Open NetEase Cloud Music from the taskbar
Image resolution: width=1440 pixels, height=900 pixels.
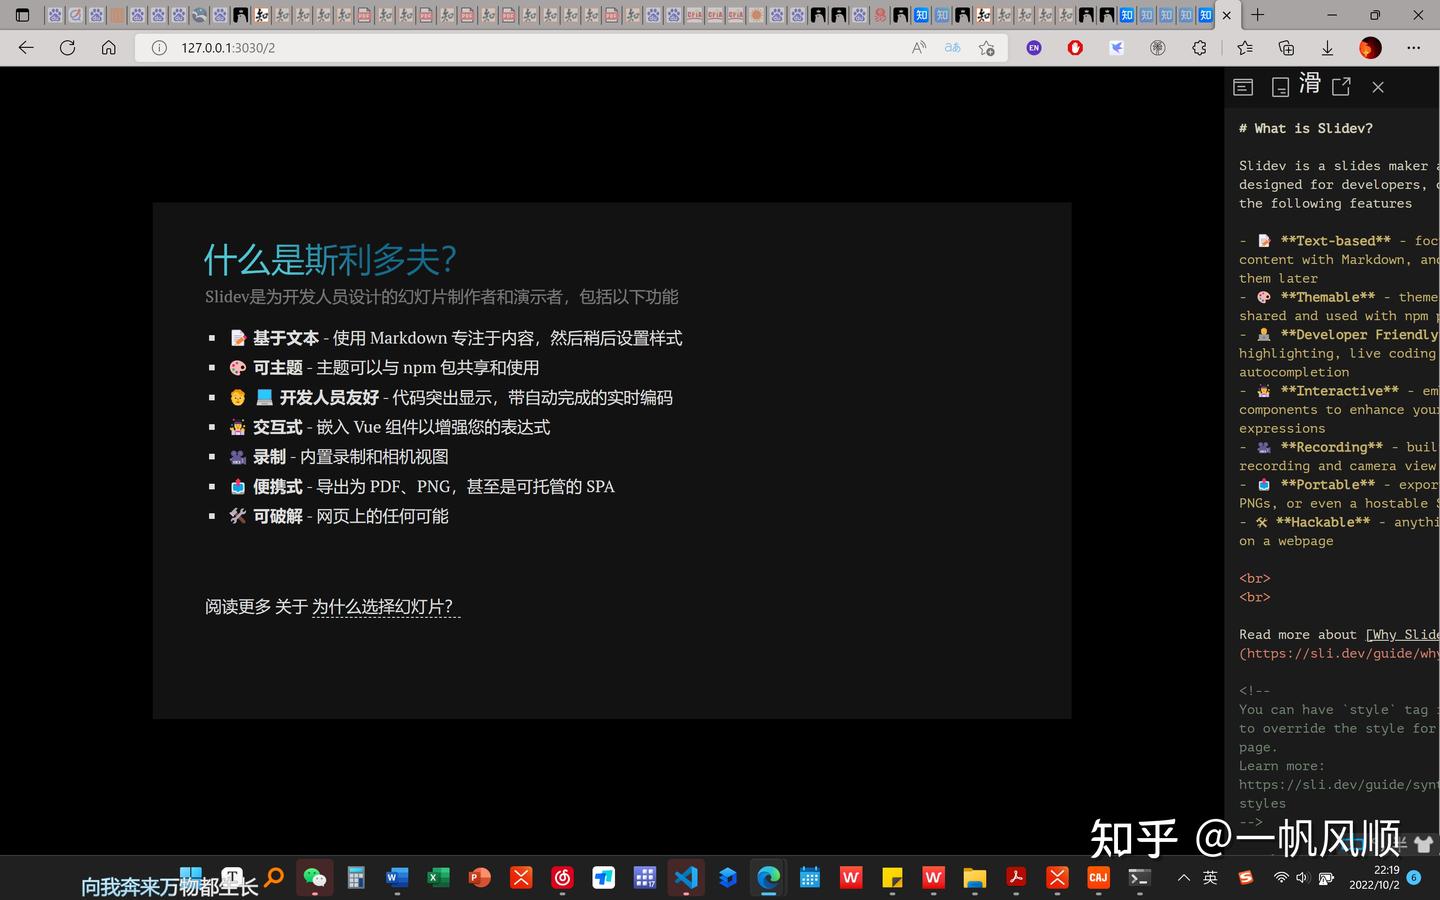pos(562,877)
